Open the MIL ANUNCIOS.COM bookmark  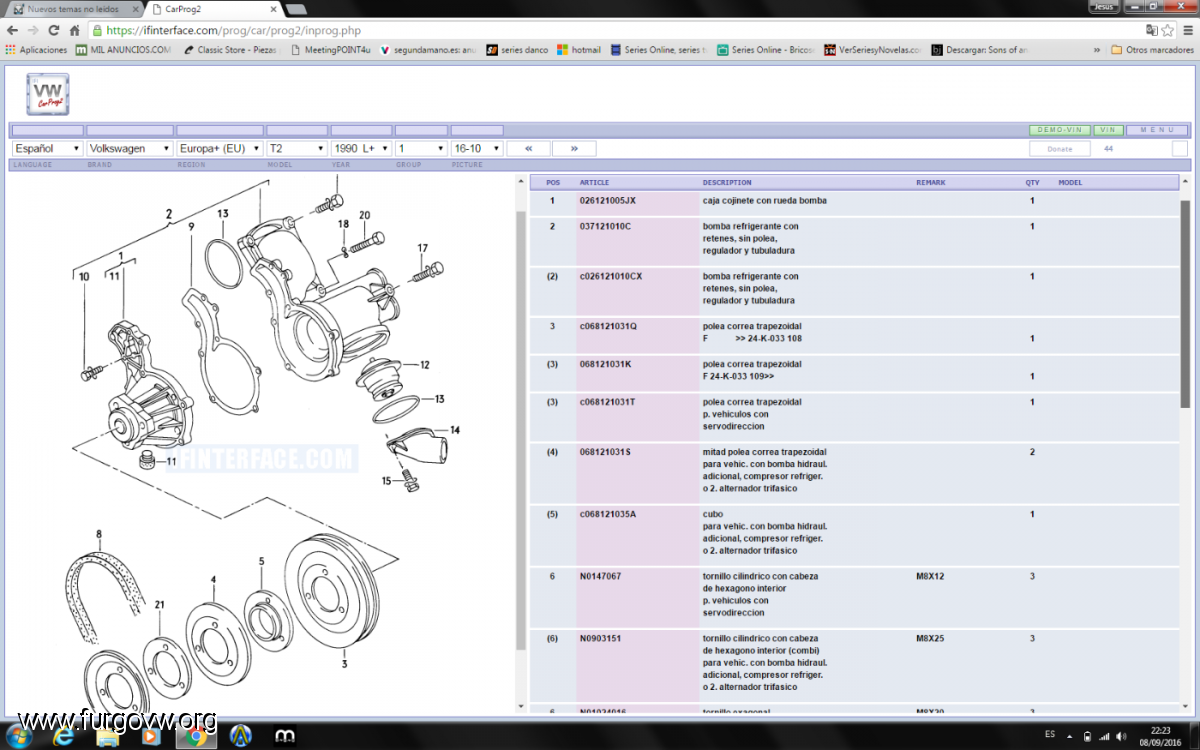124,50
